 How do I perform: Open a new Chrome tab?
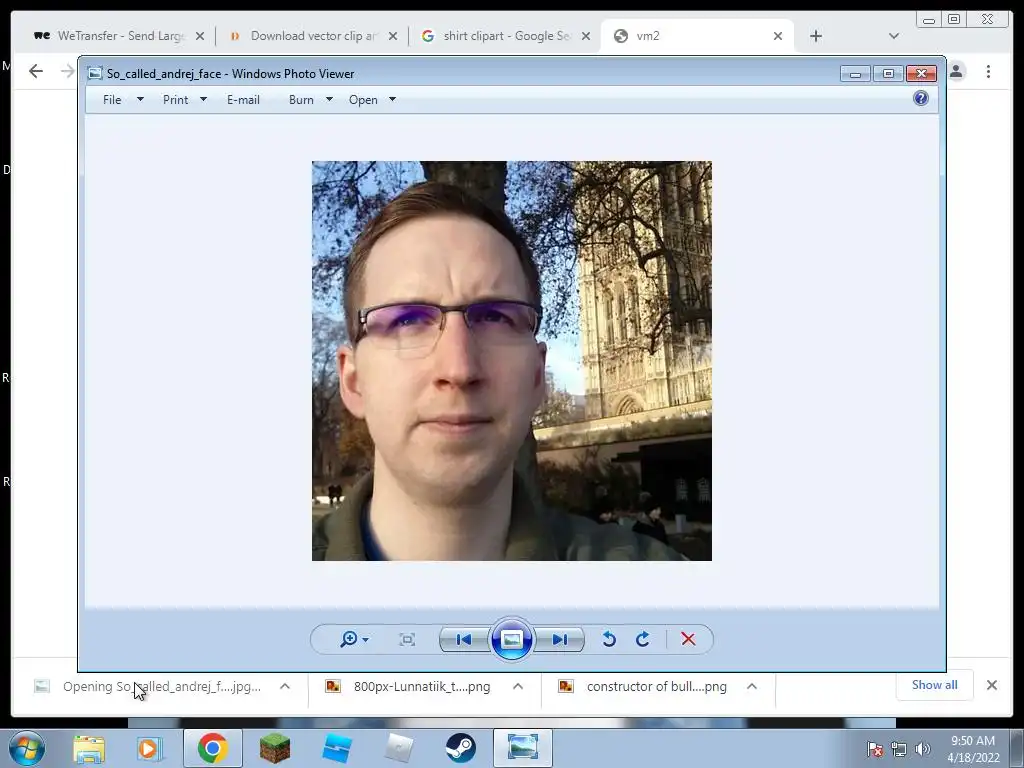coord(816,37)
